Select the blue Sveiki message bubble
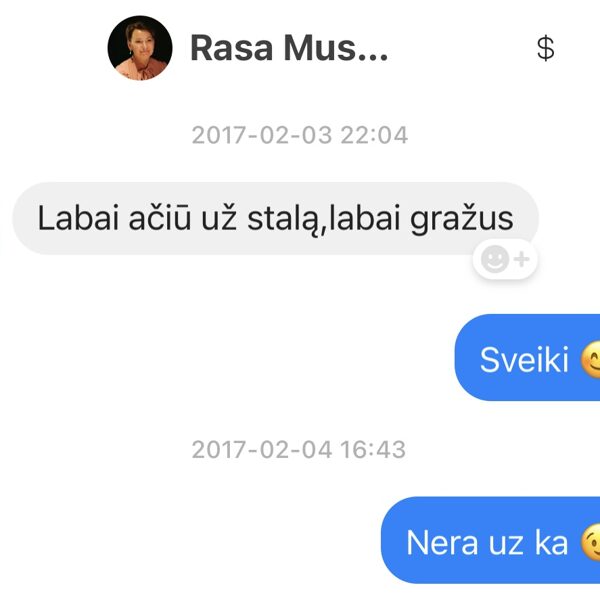The width and height of the screenshot is (600, 600). [x=527, y=357]
